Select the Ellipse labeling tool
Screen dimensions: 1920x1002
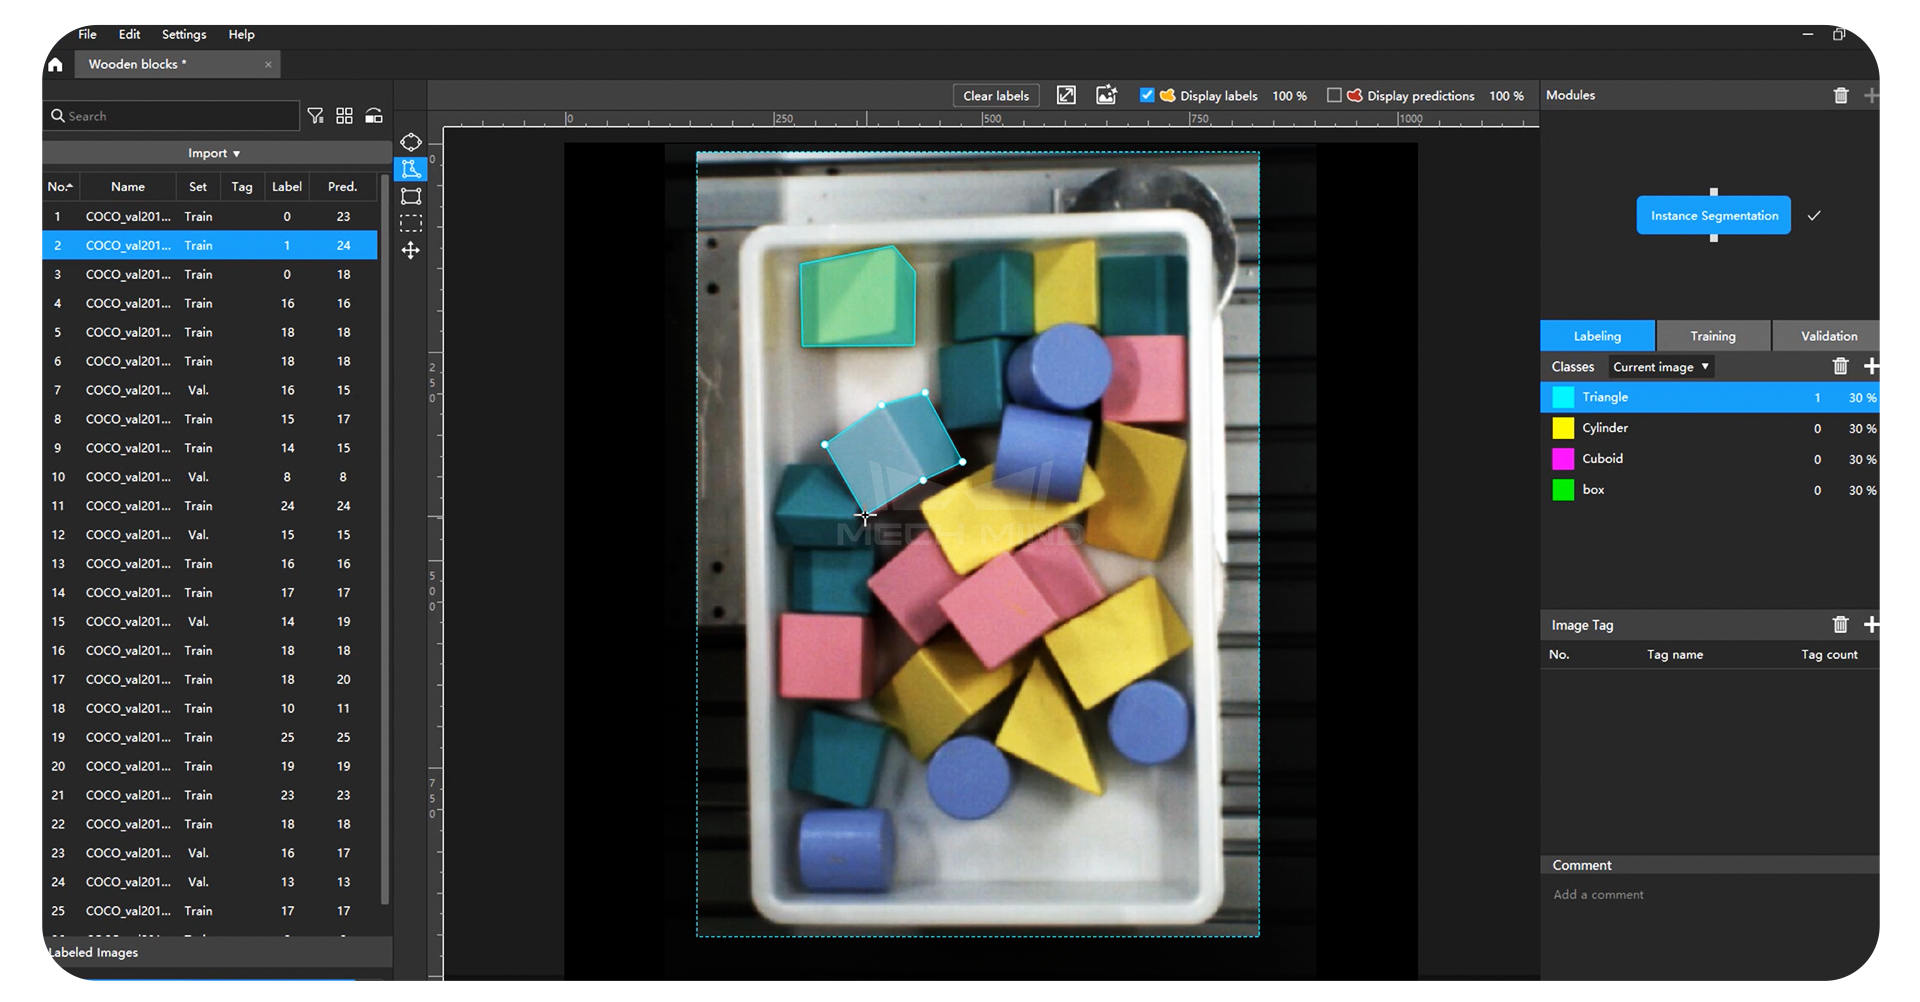point(411,142)
